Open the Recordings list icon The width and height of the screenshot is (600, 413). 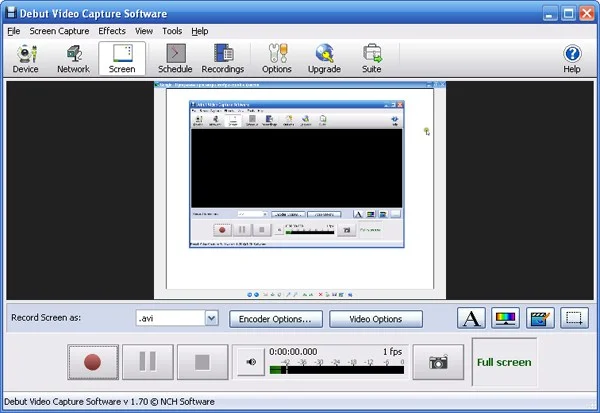pos(223,59)
